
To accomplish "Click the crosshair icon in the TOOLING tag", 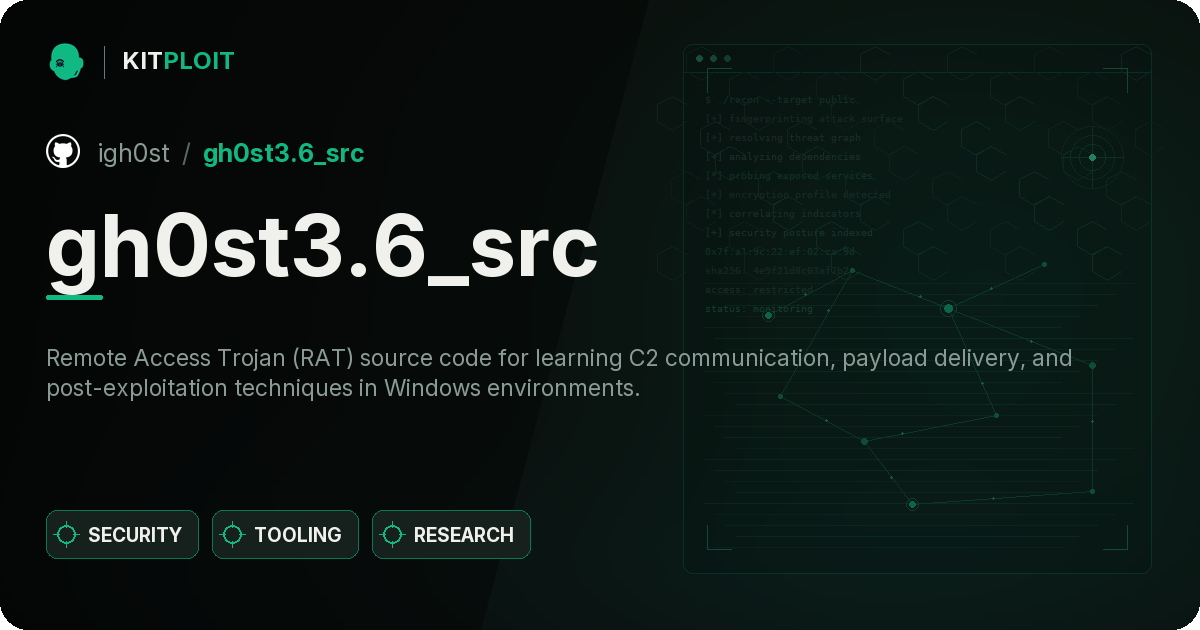I will tap(233, 535).
